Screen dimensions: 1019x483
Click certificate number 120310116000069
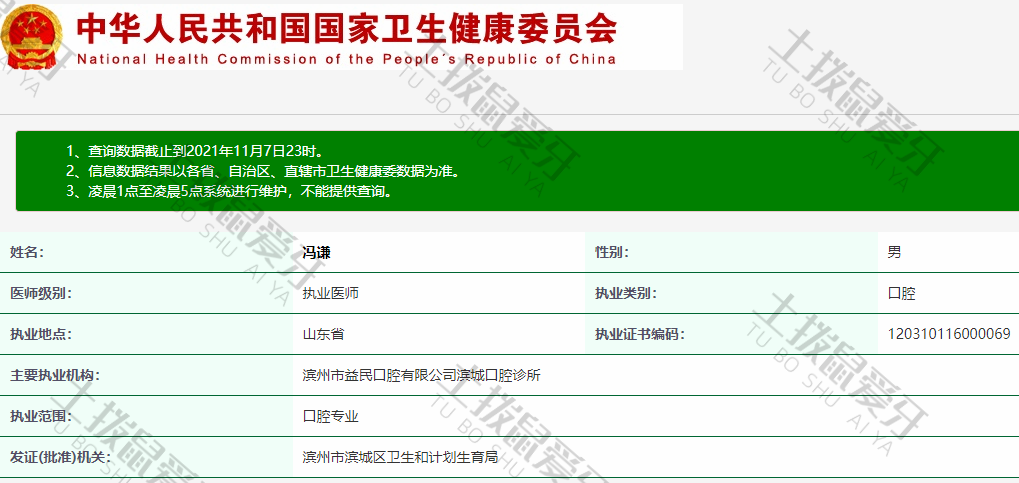(949, 334)
